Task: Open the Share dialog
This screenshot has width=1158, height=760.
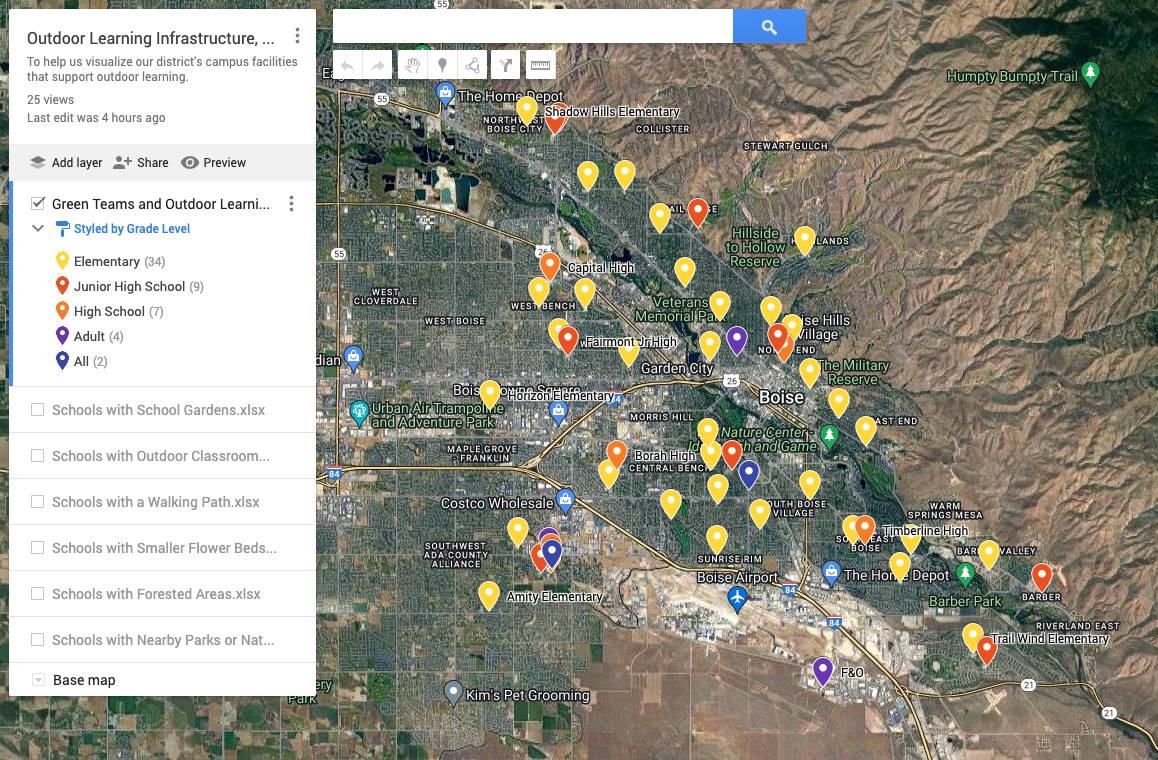Action: tap(141, 163)
